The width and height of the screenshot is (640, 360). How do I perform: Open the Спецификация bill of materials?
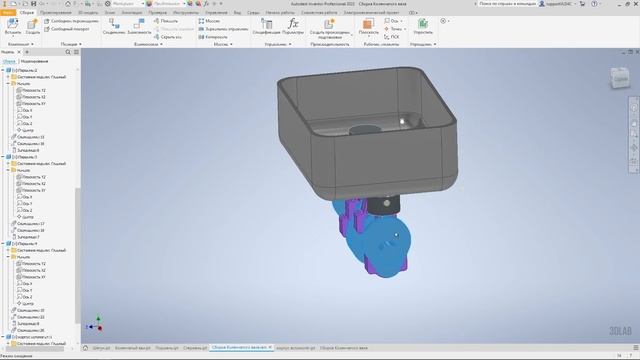(266, 26)
